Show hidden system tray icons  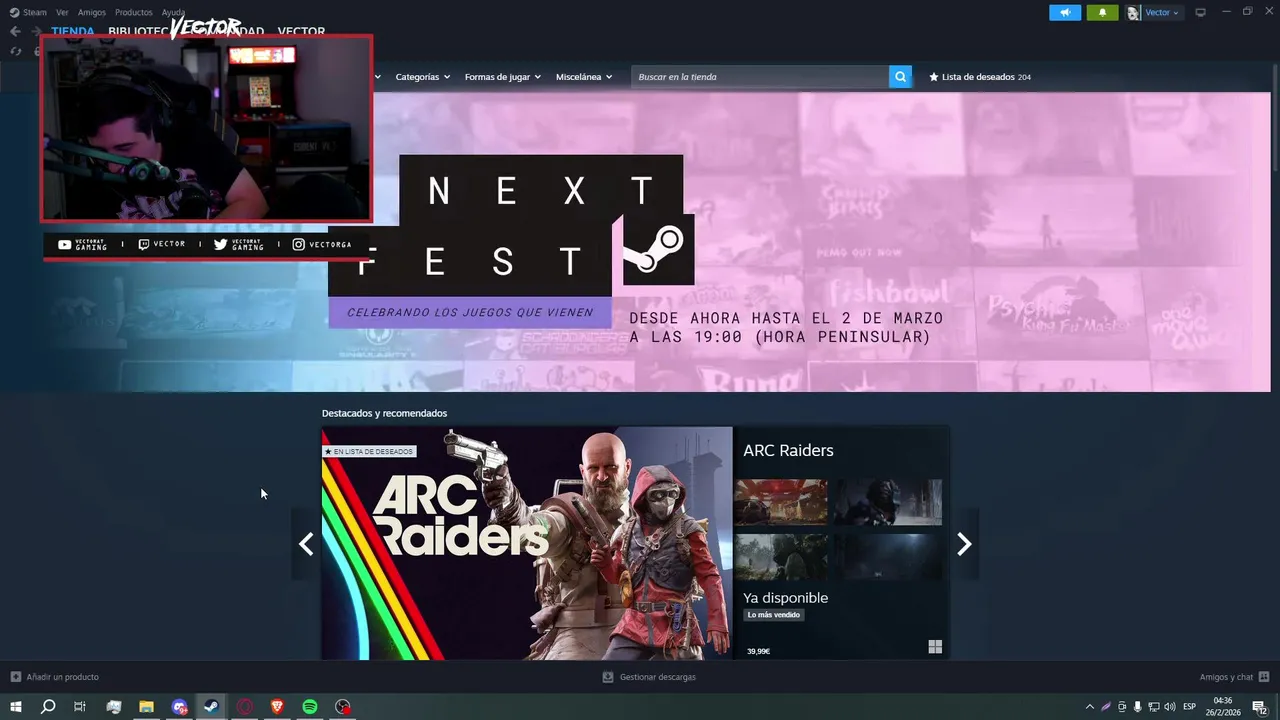(1089, 707)
